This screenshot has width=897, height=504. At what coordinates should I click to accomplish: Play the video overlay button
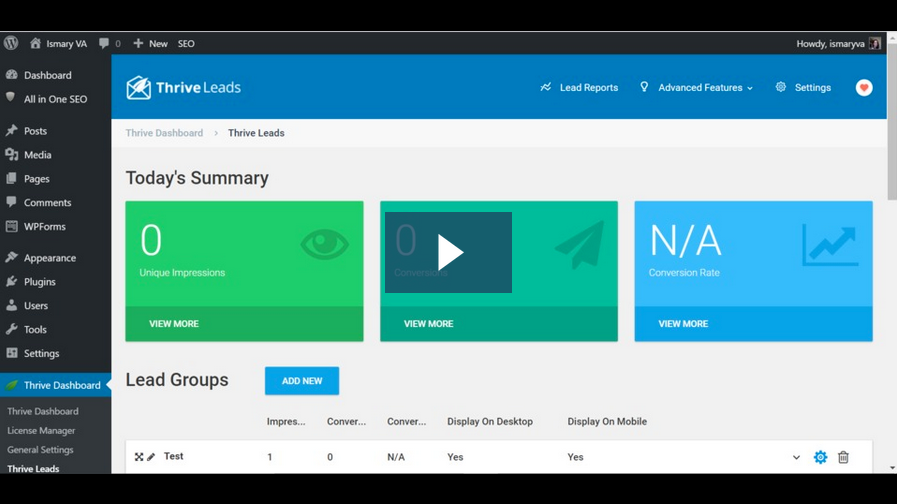coord(448,252)
